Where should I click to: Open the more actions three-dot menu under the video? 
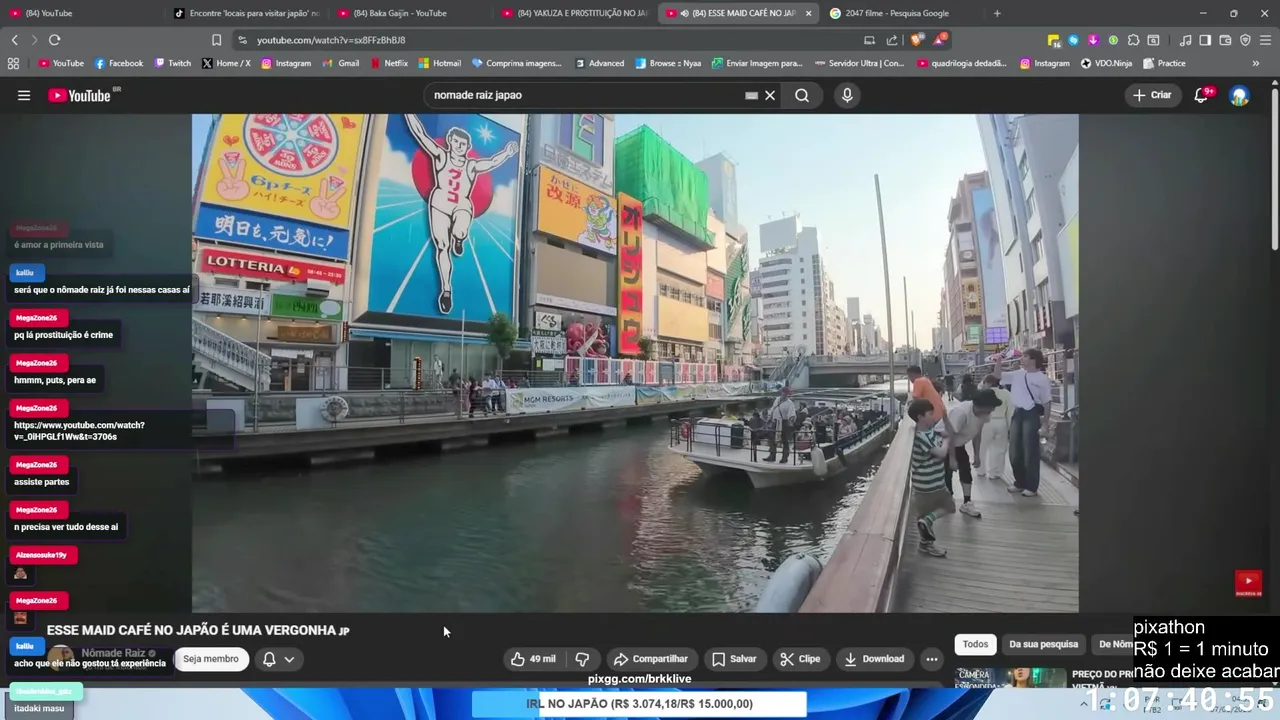tap(931, 659)
